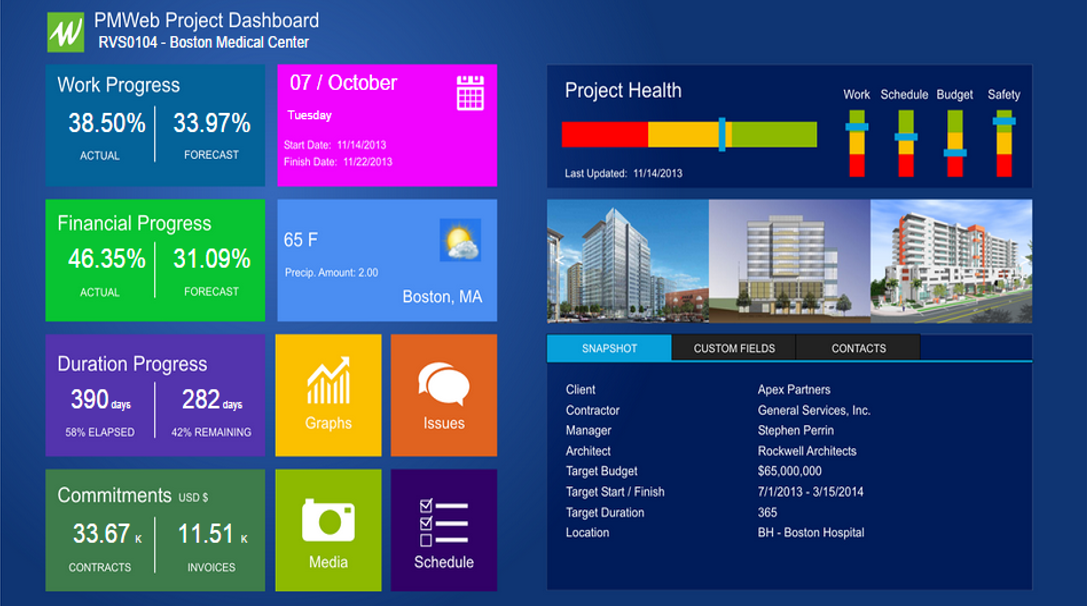Click the 65 F temperature reading

pyautogui.click(x=301, y=240)
